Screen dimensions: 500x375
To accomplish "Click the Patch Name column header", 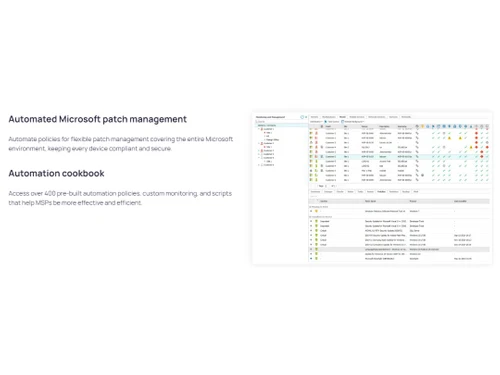I will [370, 201].
